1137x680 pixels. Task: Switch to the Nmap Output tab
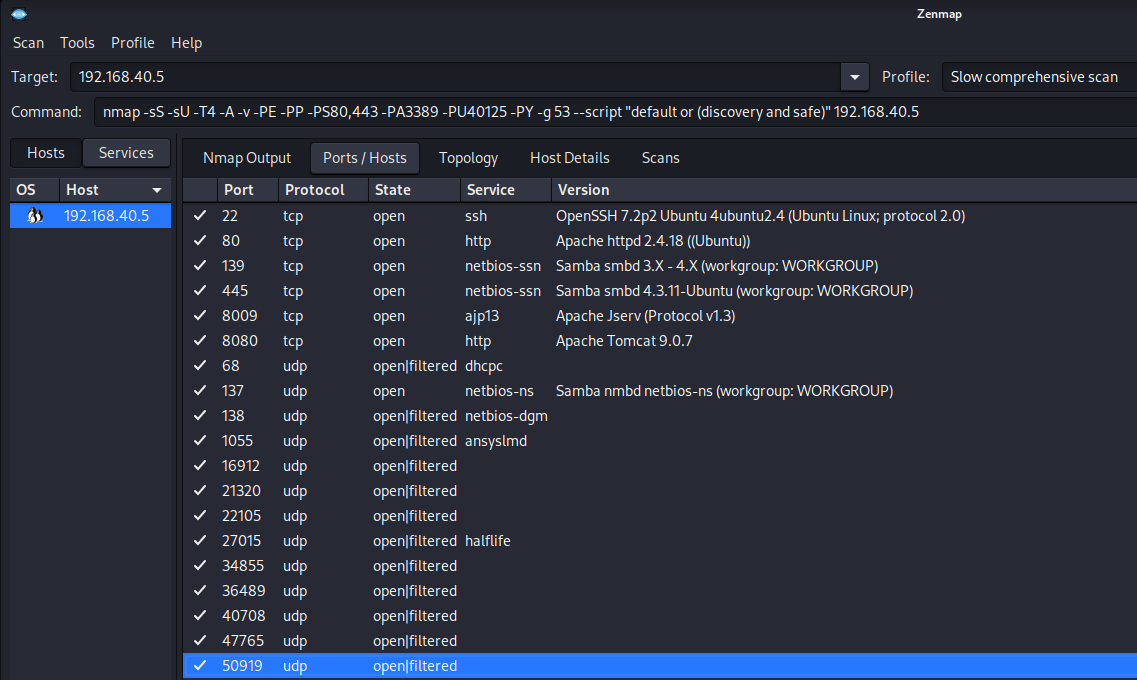[247, 158]
